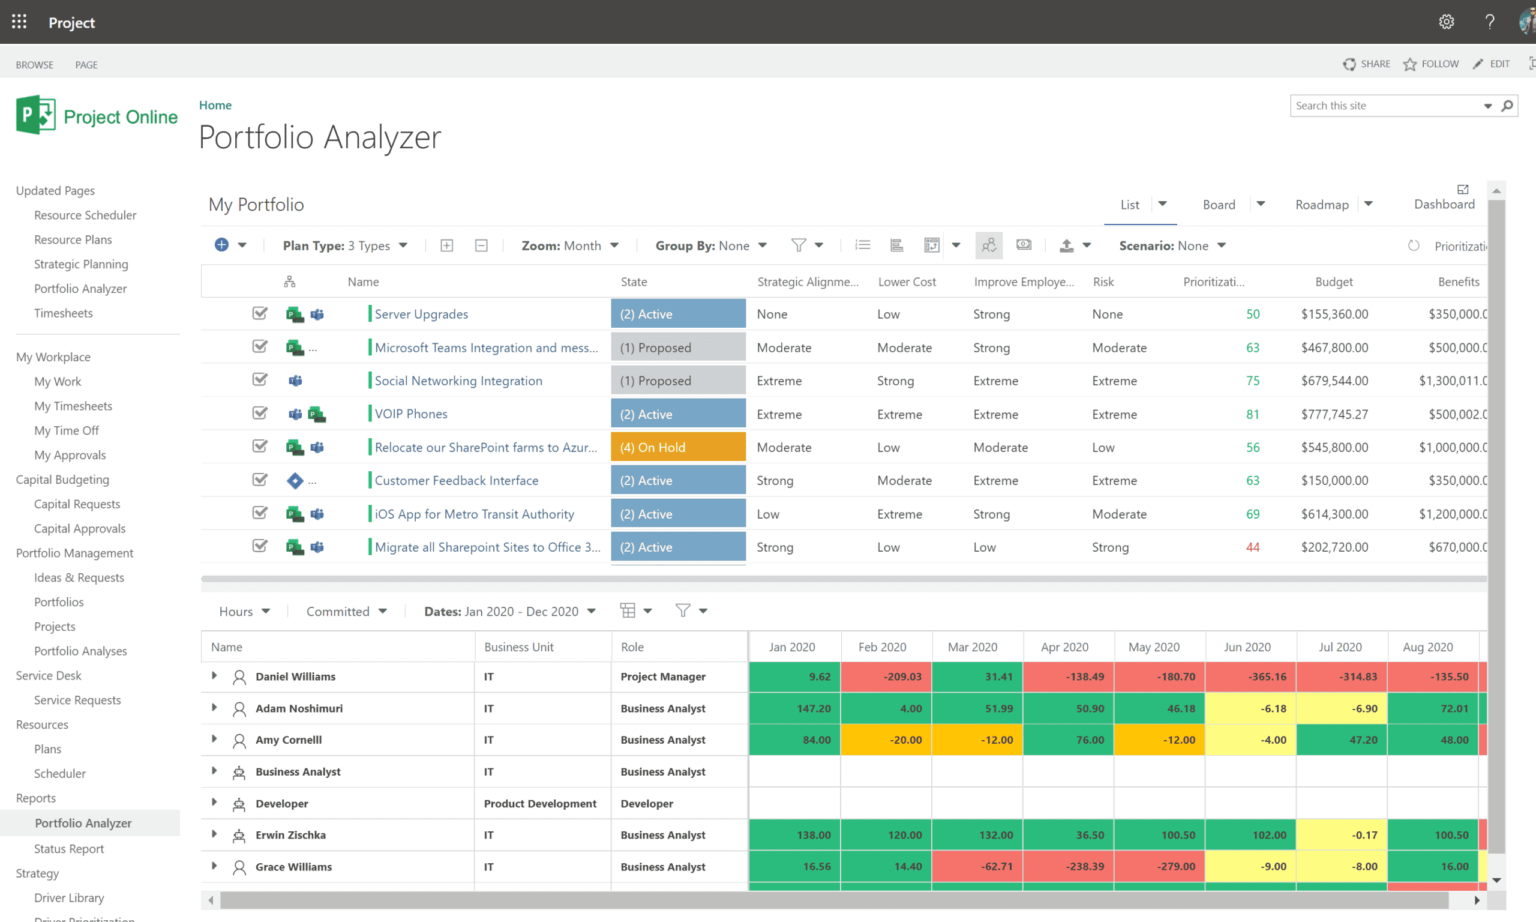Open the Hours unit dropdown
The width and height of the screenshot is (1536, 922).
(x=244, y=611)
